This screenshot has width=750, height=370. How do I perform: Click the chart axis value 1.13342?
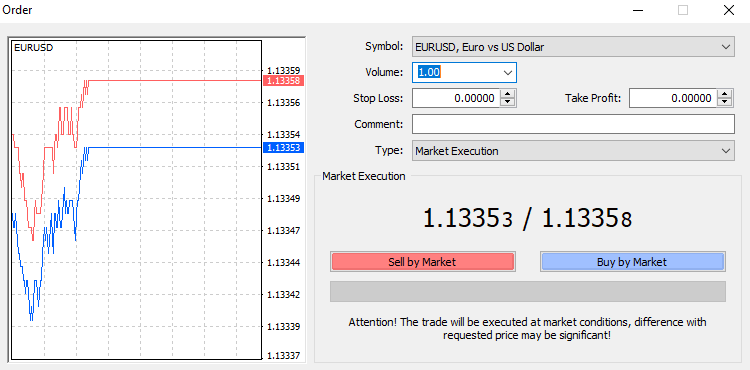pos(284,294)
